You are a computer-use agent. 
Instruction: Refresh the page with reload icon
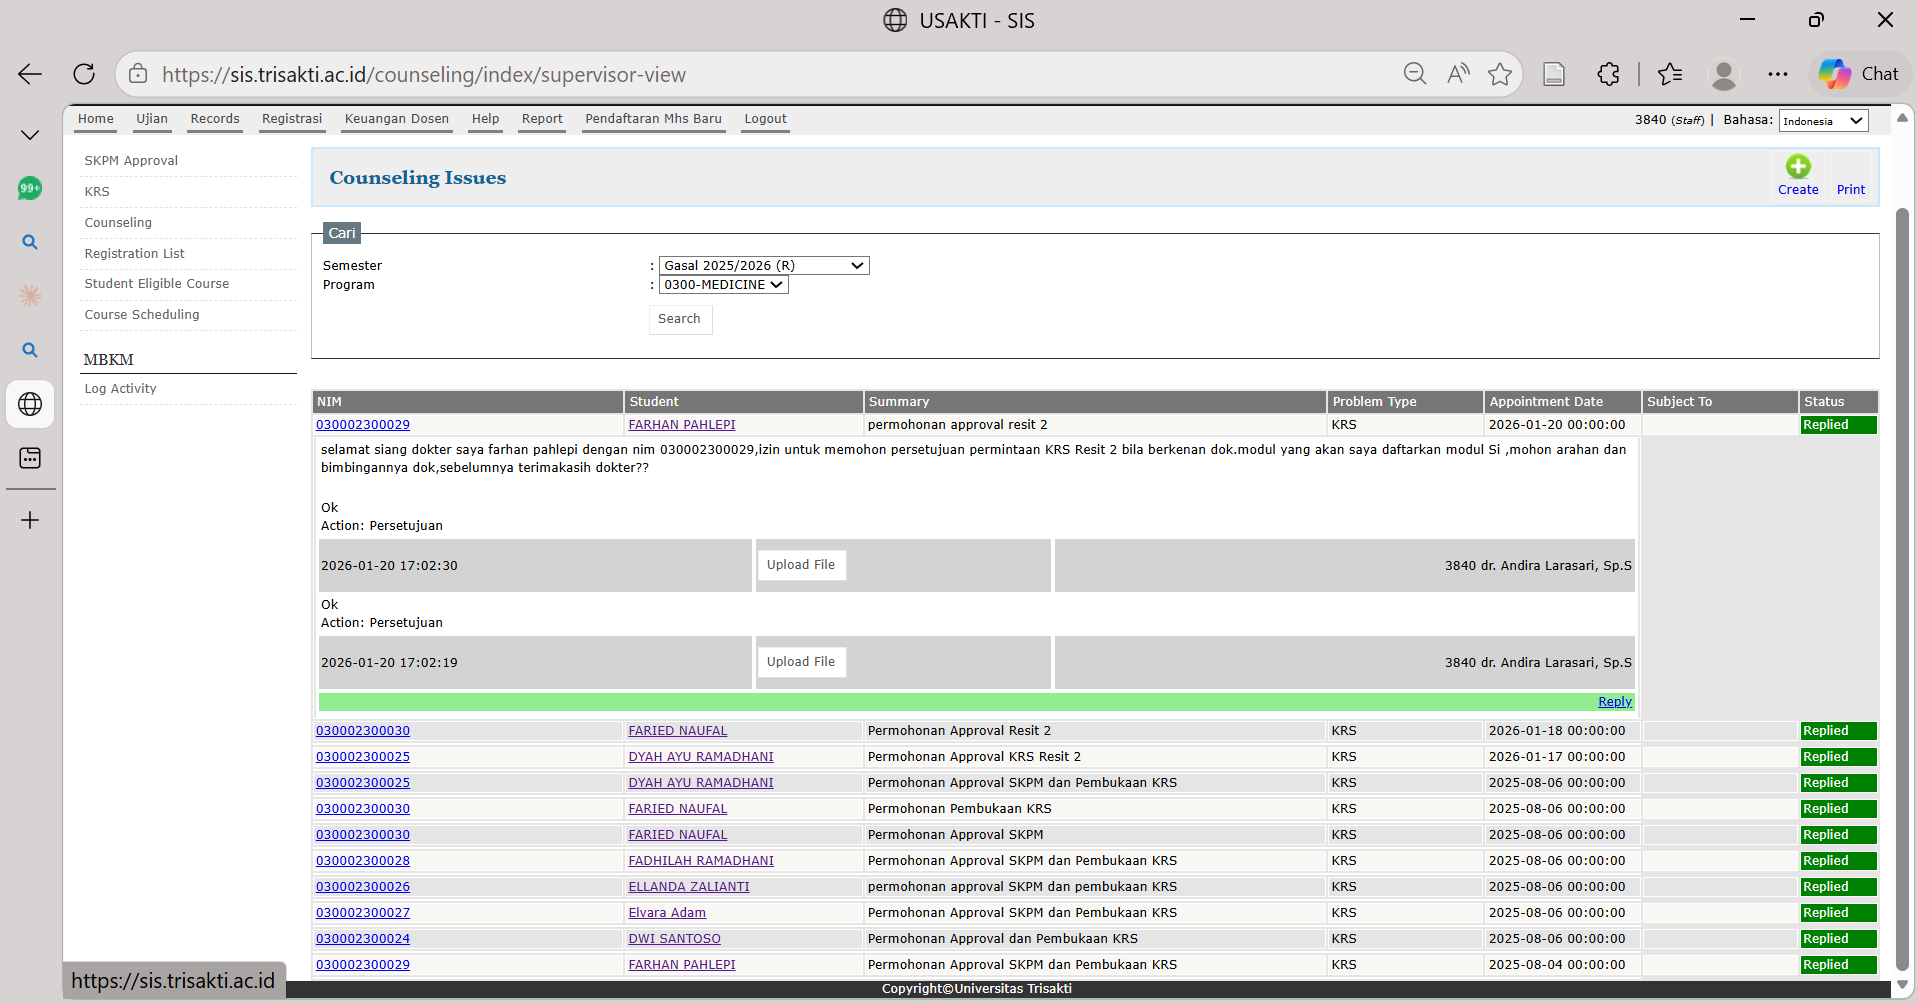pyautogui.click(x=84, y=74)
